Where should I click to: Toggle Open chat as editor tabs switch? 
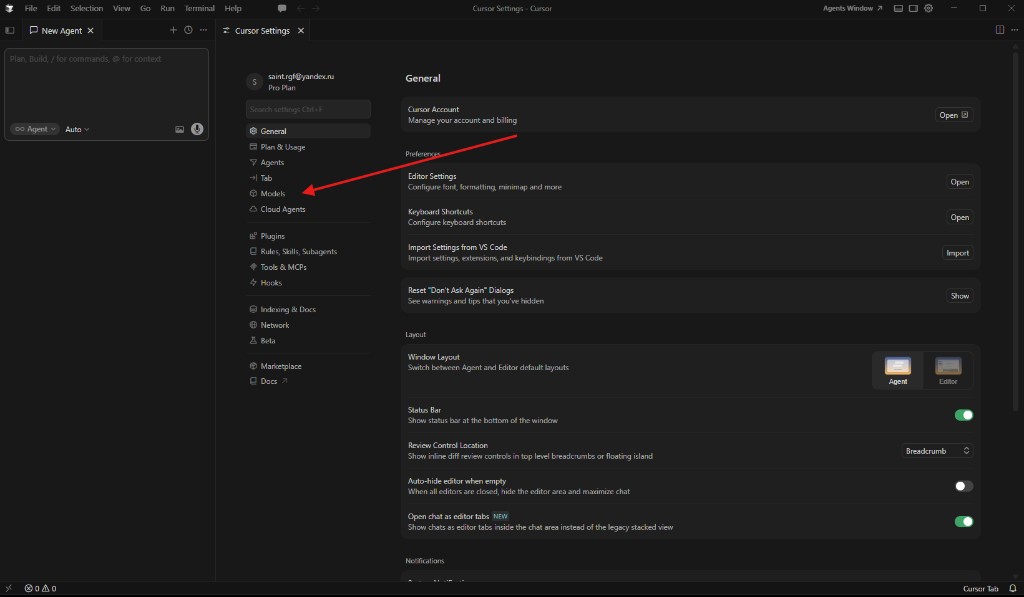click(963, 521)
